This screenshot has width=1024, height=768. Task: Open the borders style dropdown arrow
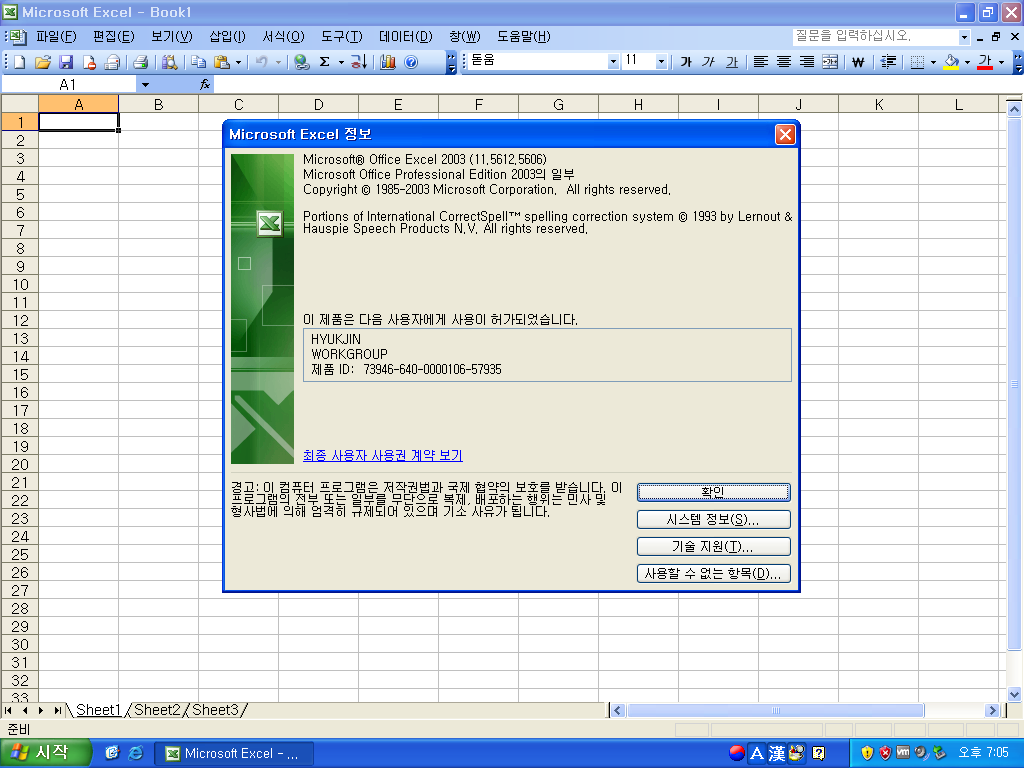(933, 62)
